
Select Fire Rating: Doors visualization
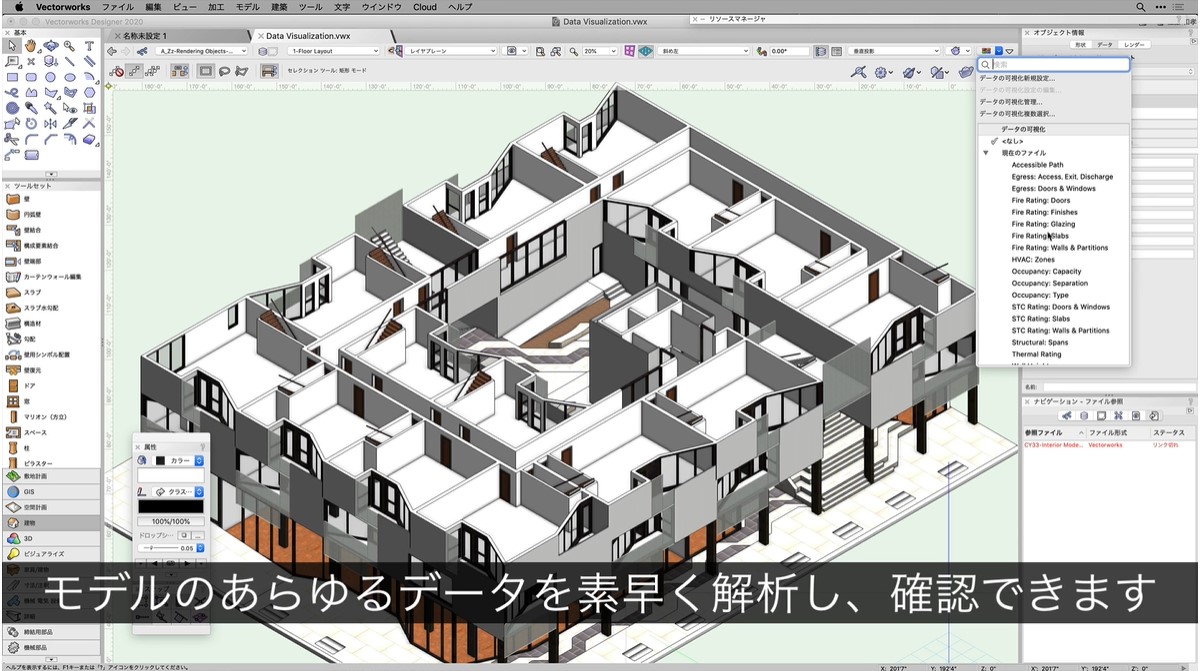pos(1040,200)
